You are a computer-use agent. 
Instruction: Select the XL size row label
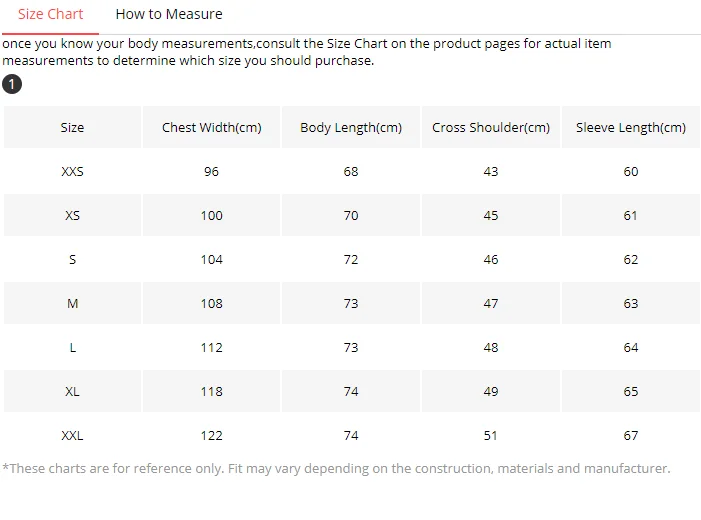tap(72, 392)
